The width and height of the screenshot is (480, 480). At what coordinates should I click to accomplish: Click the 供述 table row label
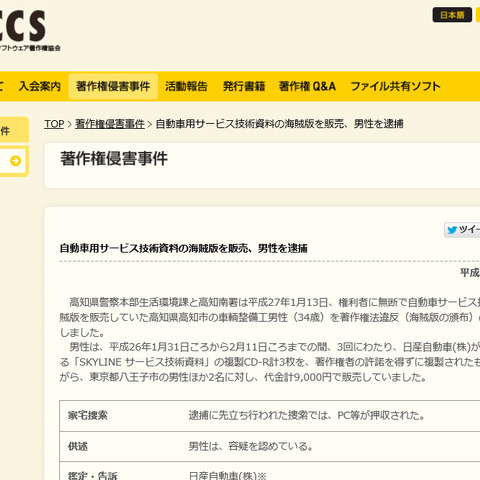click(x=78, y=446)
